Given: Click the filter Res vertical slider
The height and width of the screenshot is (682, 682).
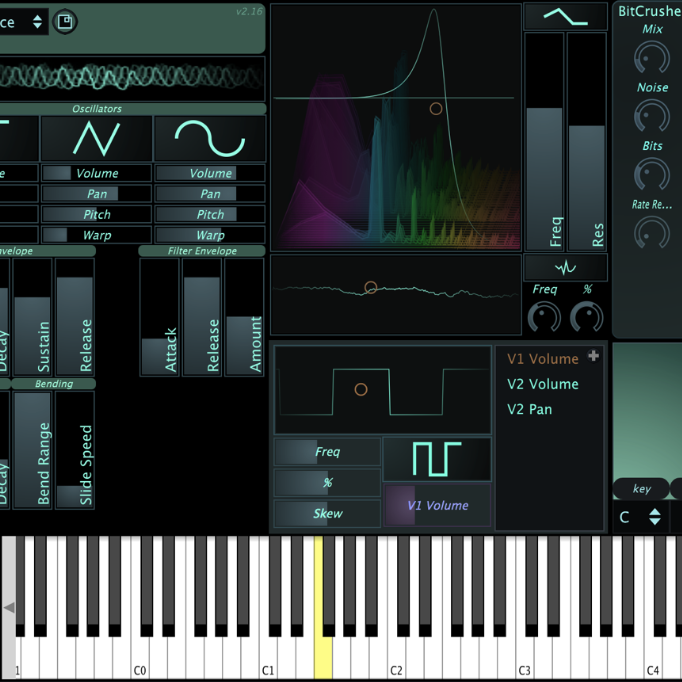Looking at the screenshot, I should (586, 141).
